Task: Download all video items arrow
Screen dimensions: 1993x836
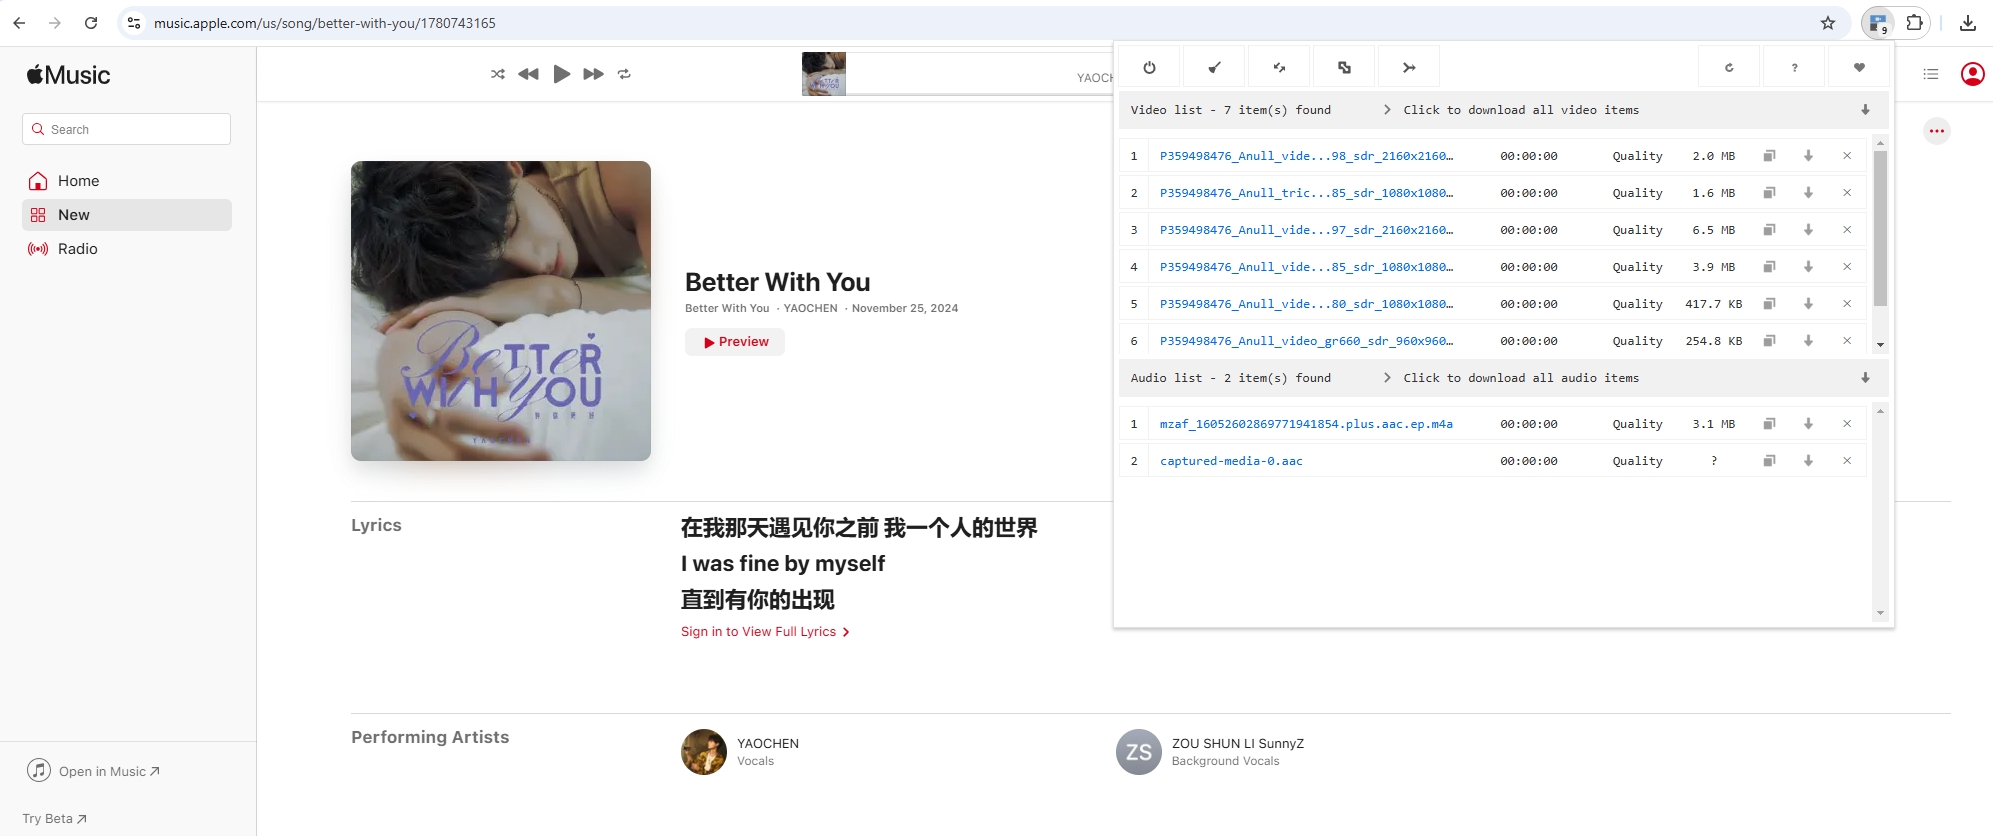Action: point(1865,110)
